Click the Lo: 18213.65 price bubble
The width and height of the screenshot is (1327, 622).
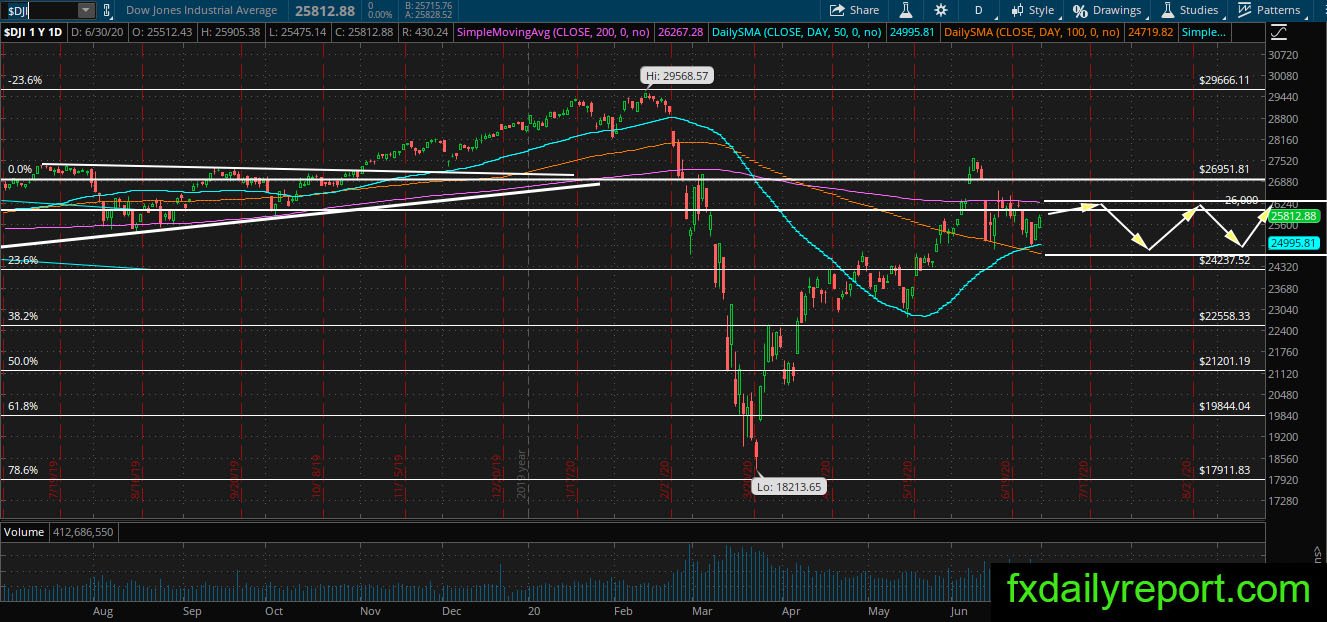[789, 487]
